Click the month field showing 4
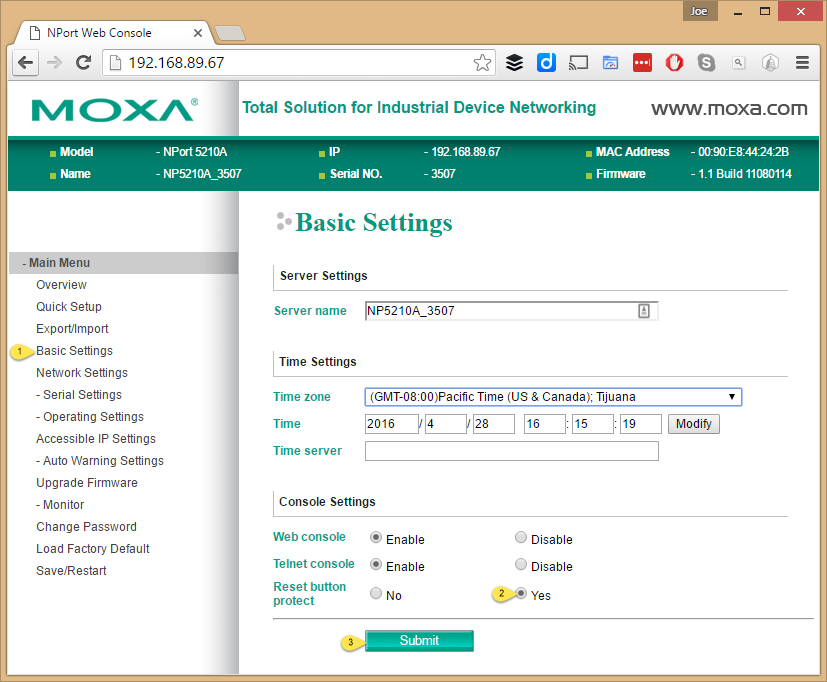This screenshot has width=827, height=682. 446,424
